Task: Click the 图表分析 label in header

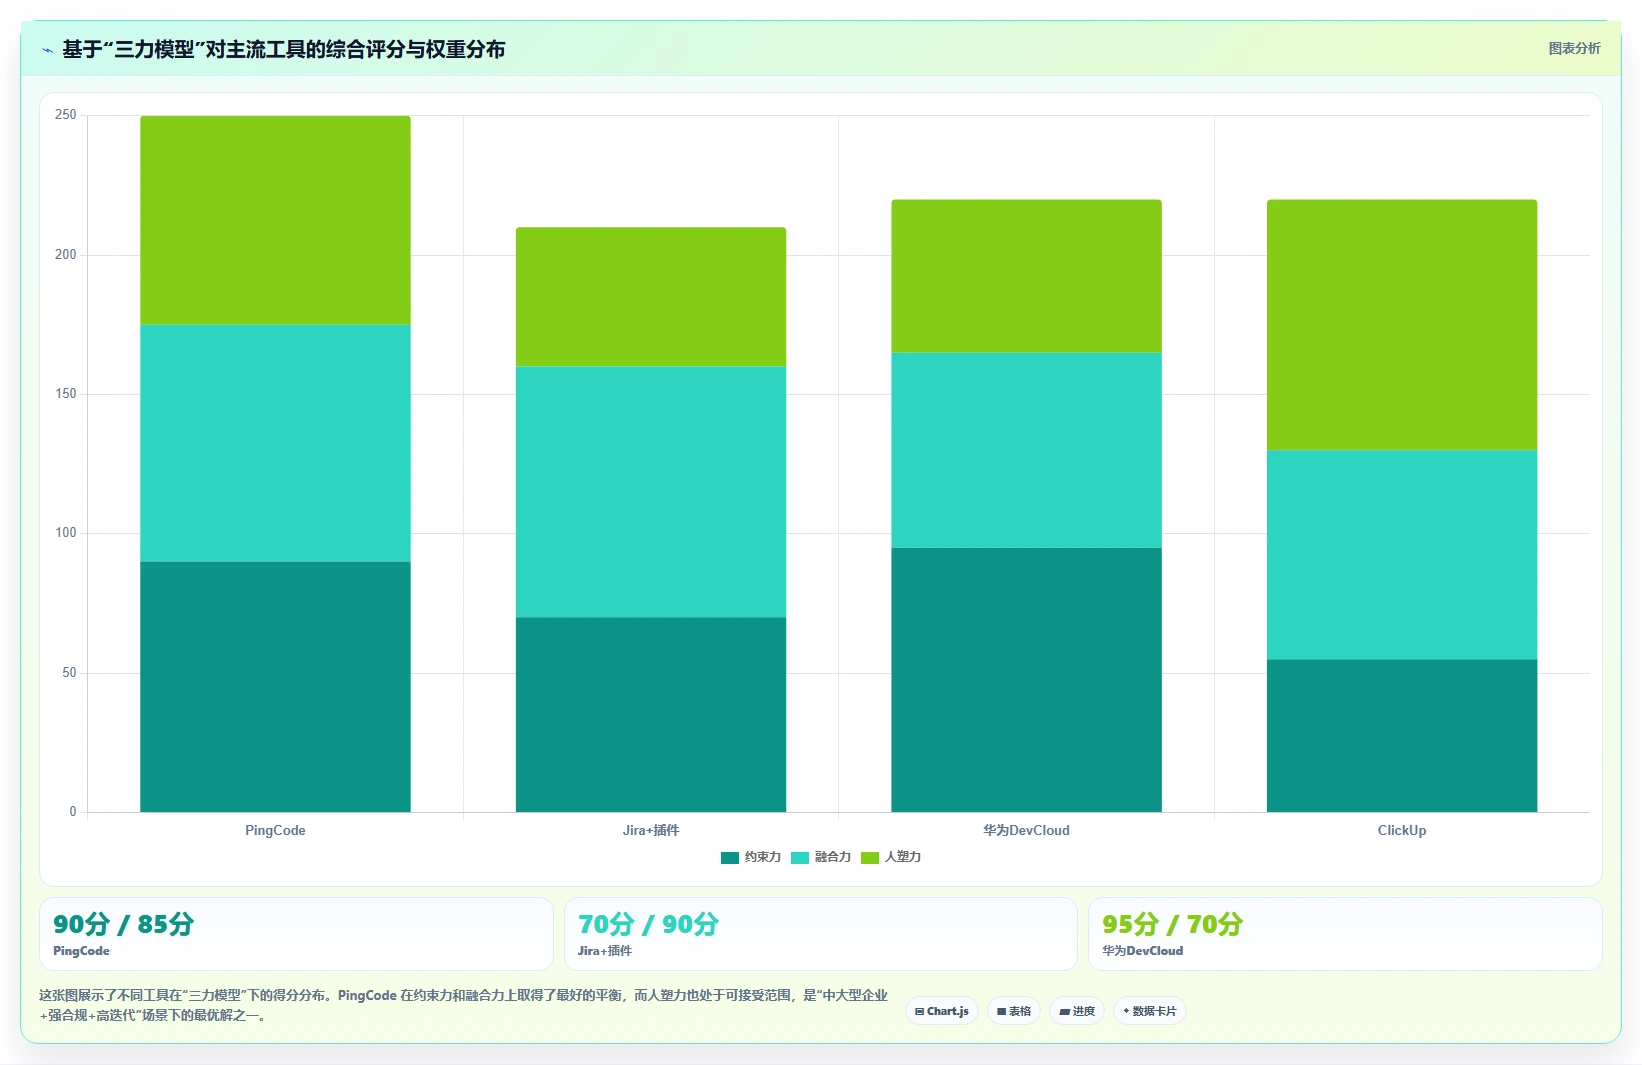Action: [x=1574, y=48]
